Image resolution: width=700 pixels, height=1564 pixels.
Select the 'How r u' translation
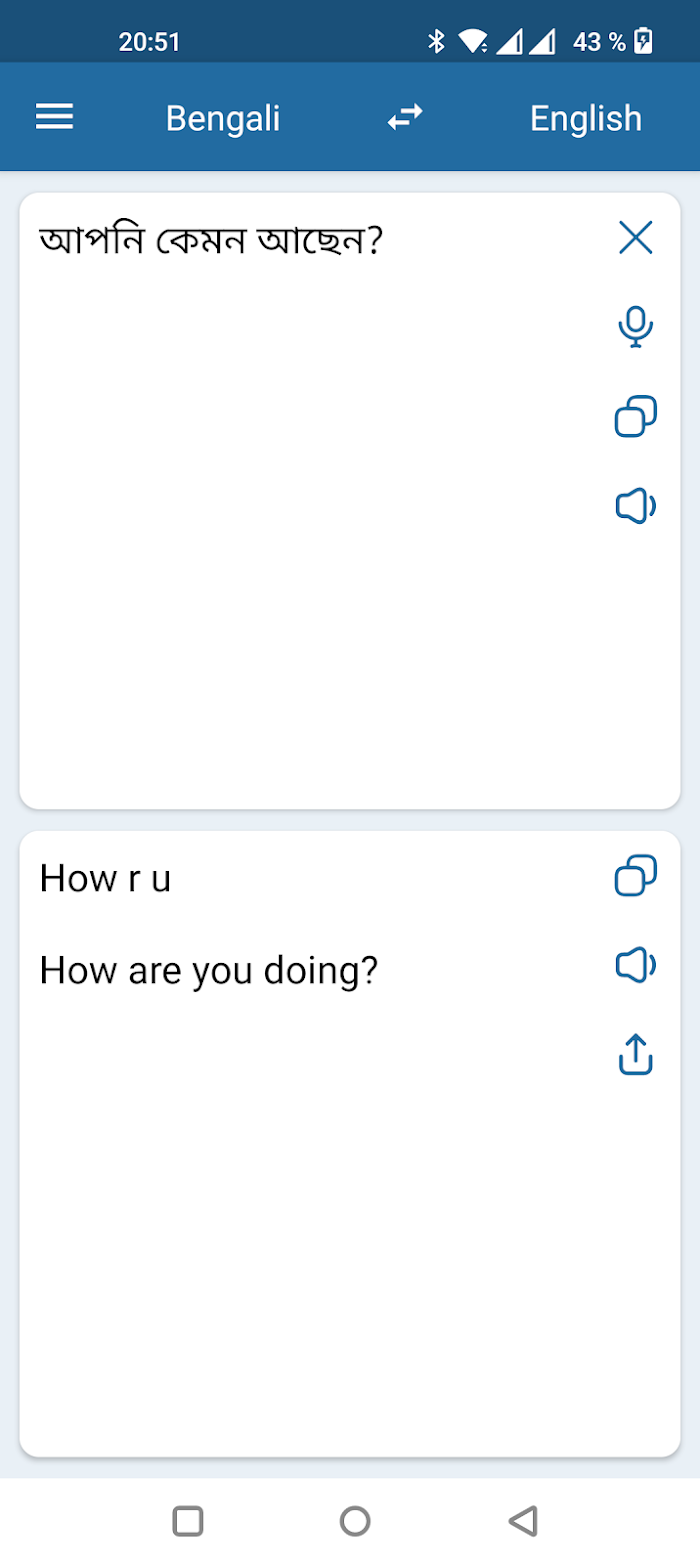(x=105, y=879)
